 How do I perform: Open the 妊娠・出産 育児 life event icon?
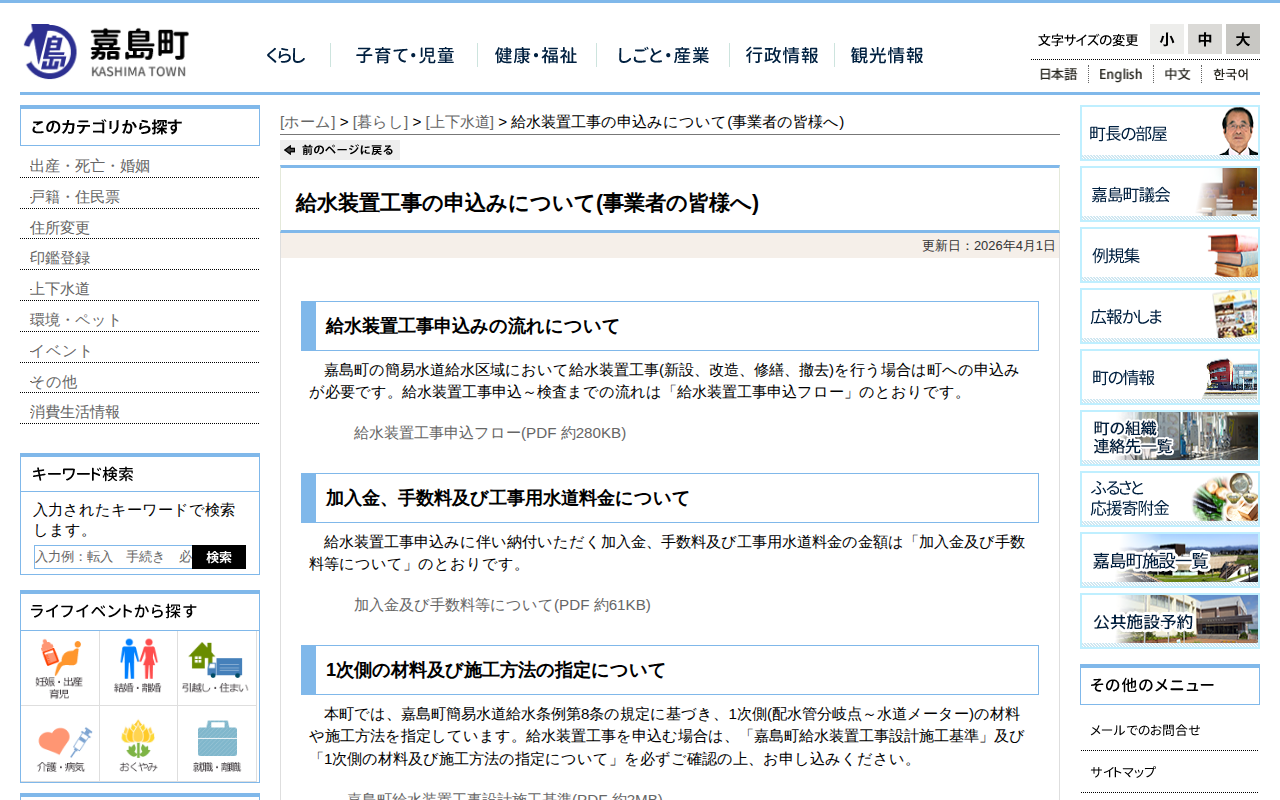tap(60, 669)
